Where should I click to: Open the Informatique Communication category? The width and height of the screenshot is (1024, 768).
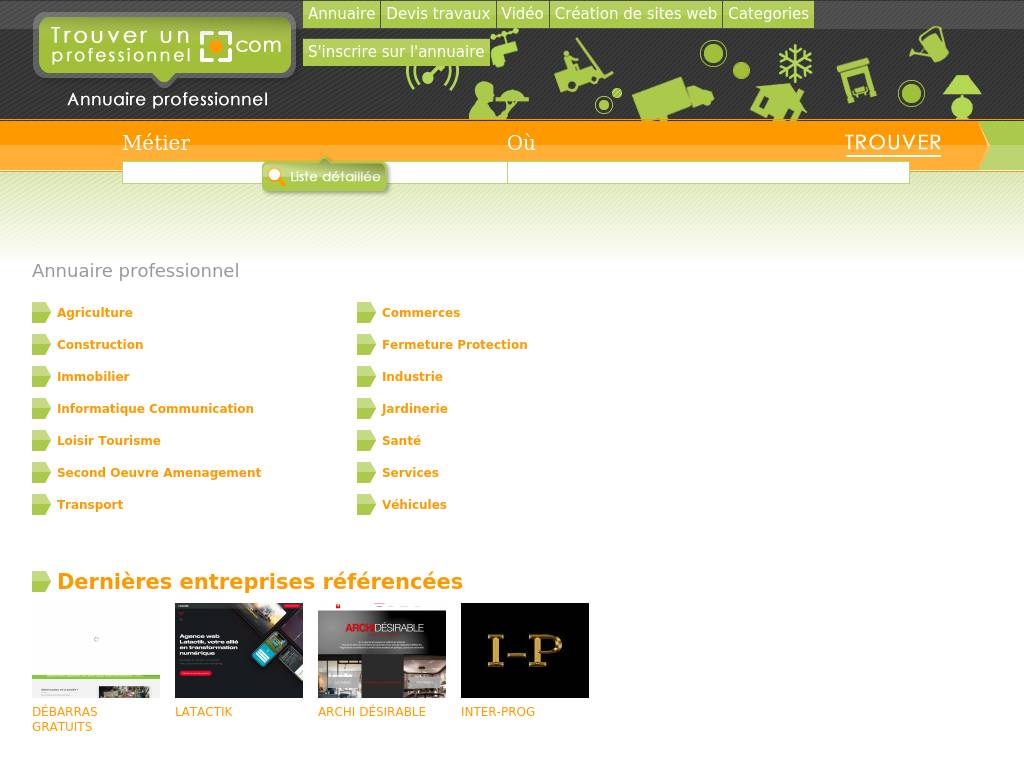155,409
